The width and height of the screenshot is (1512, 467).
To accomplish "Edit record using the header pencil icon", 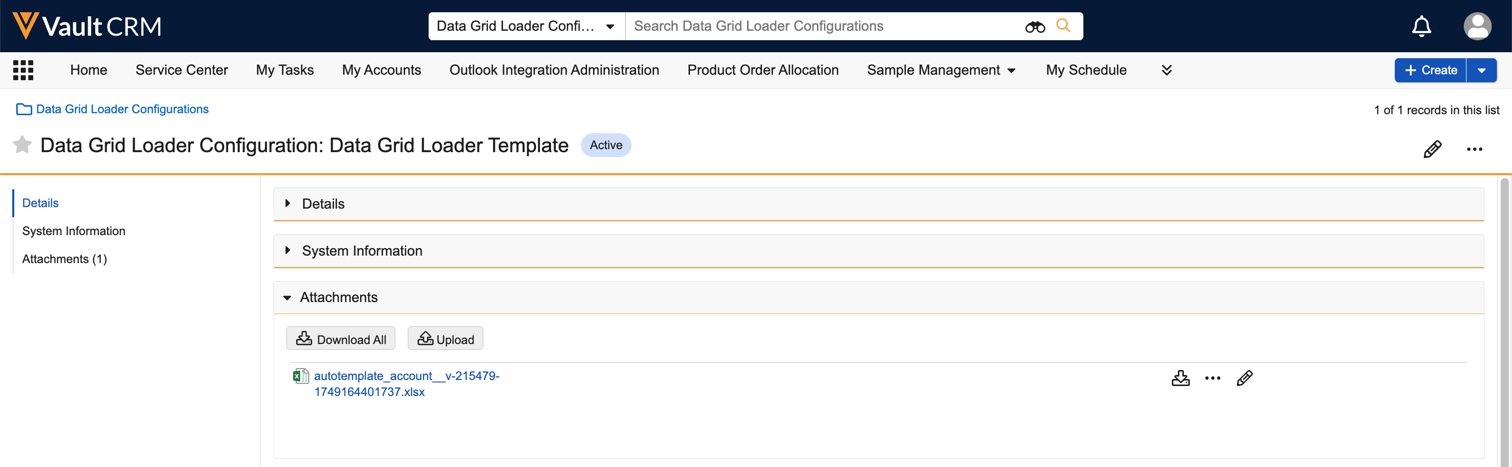I will (1432, 149).
